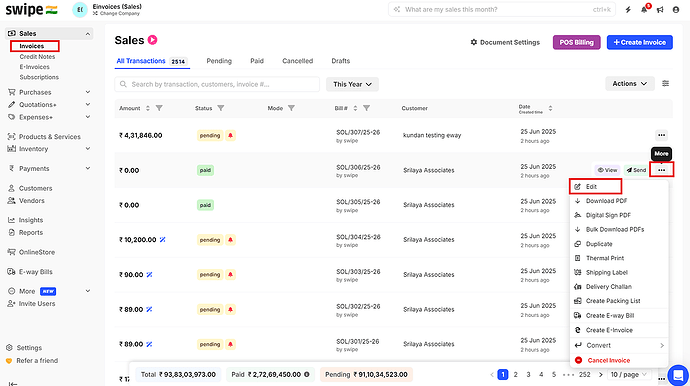The image size is (690, 386).
Task: Open Credit Notes in sidebar
Action: (x=37, y=57)
